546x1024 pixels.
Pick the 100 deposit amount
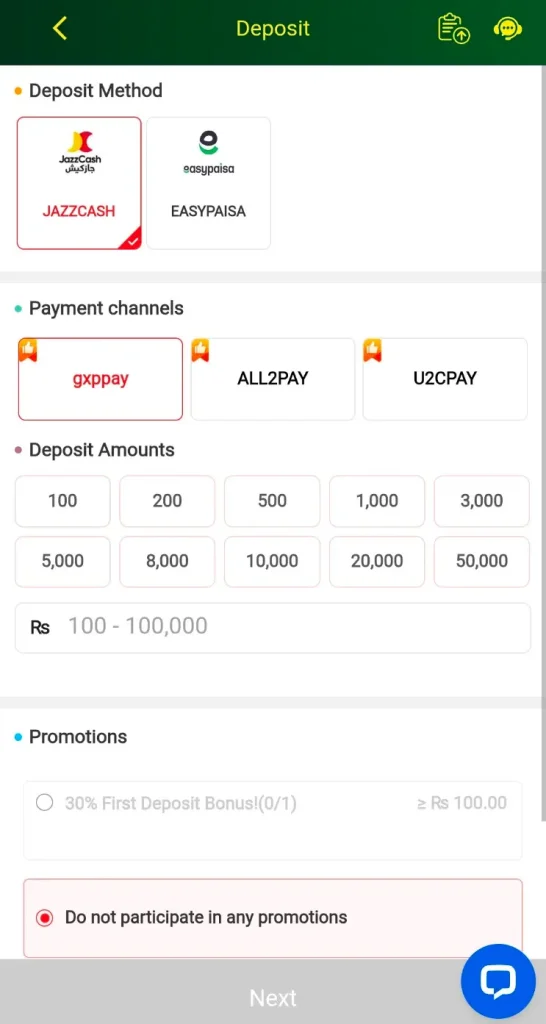point(63,501)
